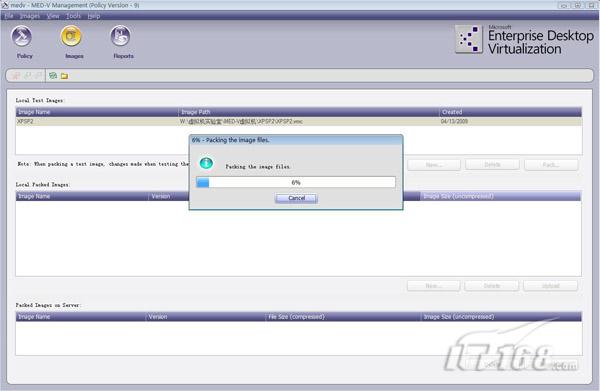Click the info icon in packing dialog
600x391 pixels.
pyautogui.click(x=206, y=163)
